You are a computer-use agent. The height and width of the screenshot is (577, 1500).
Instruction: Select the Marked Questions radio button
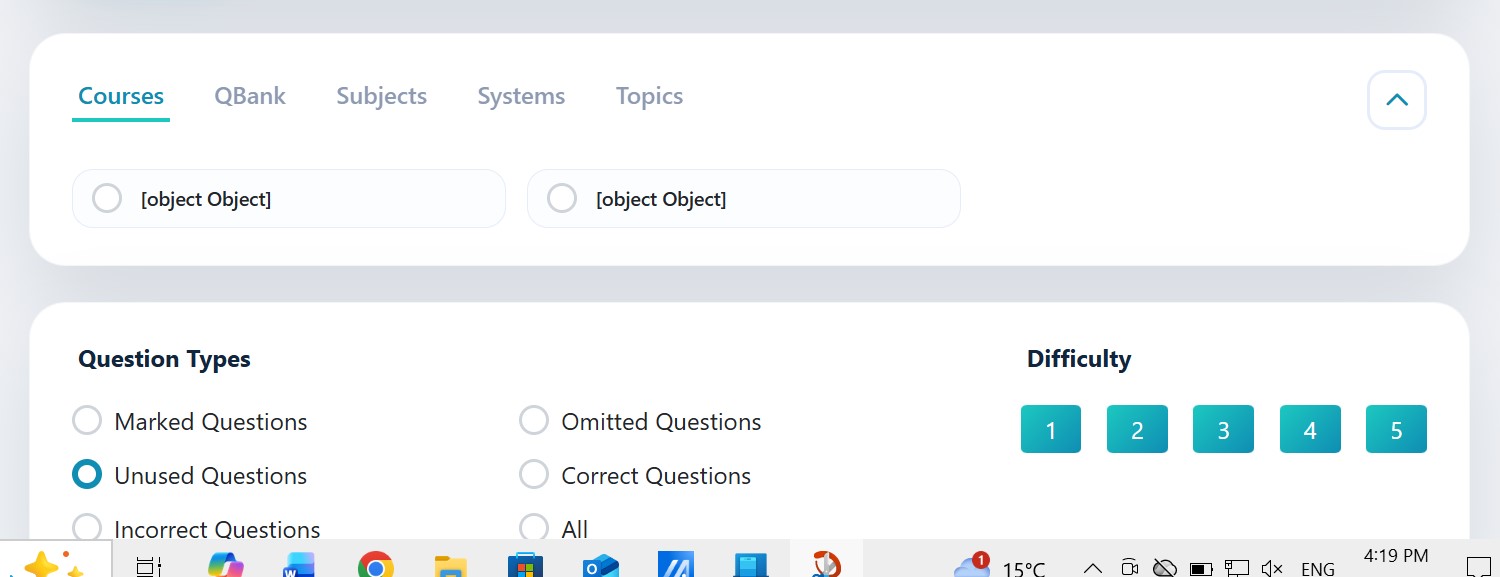[x=87, y=421]
